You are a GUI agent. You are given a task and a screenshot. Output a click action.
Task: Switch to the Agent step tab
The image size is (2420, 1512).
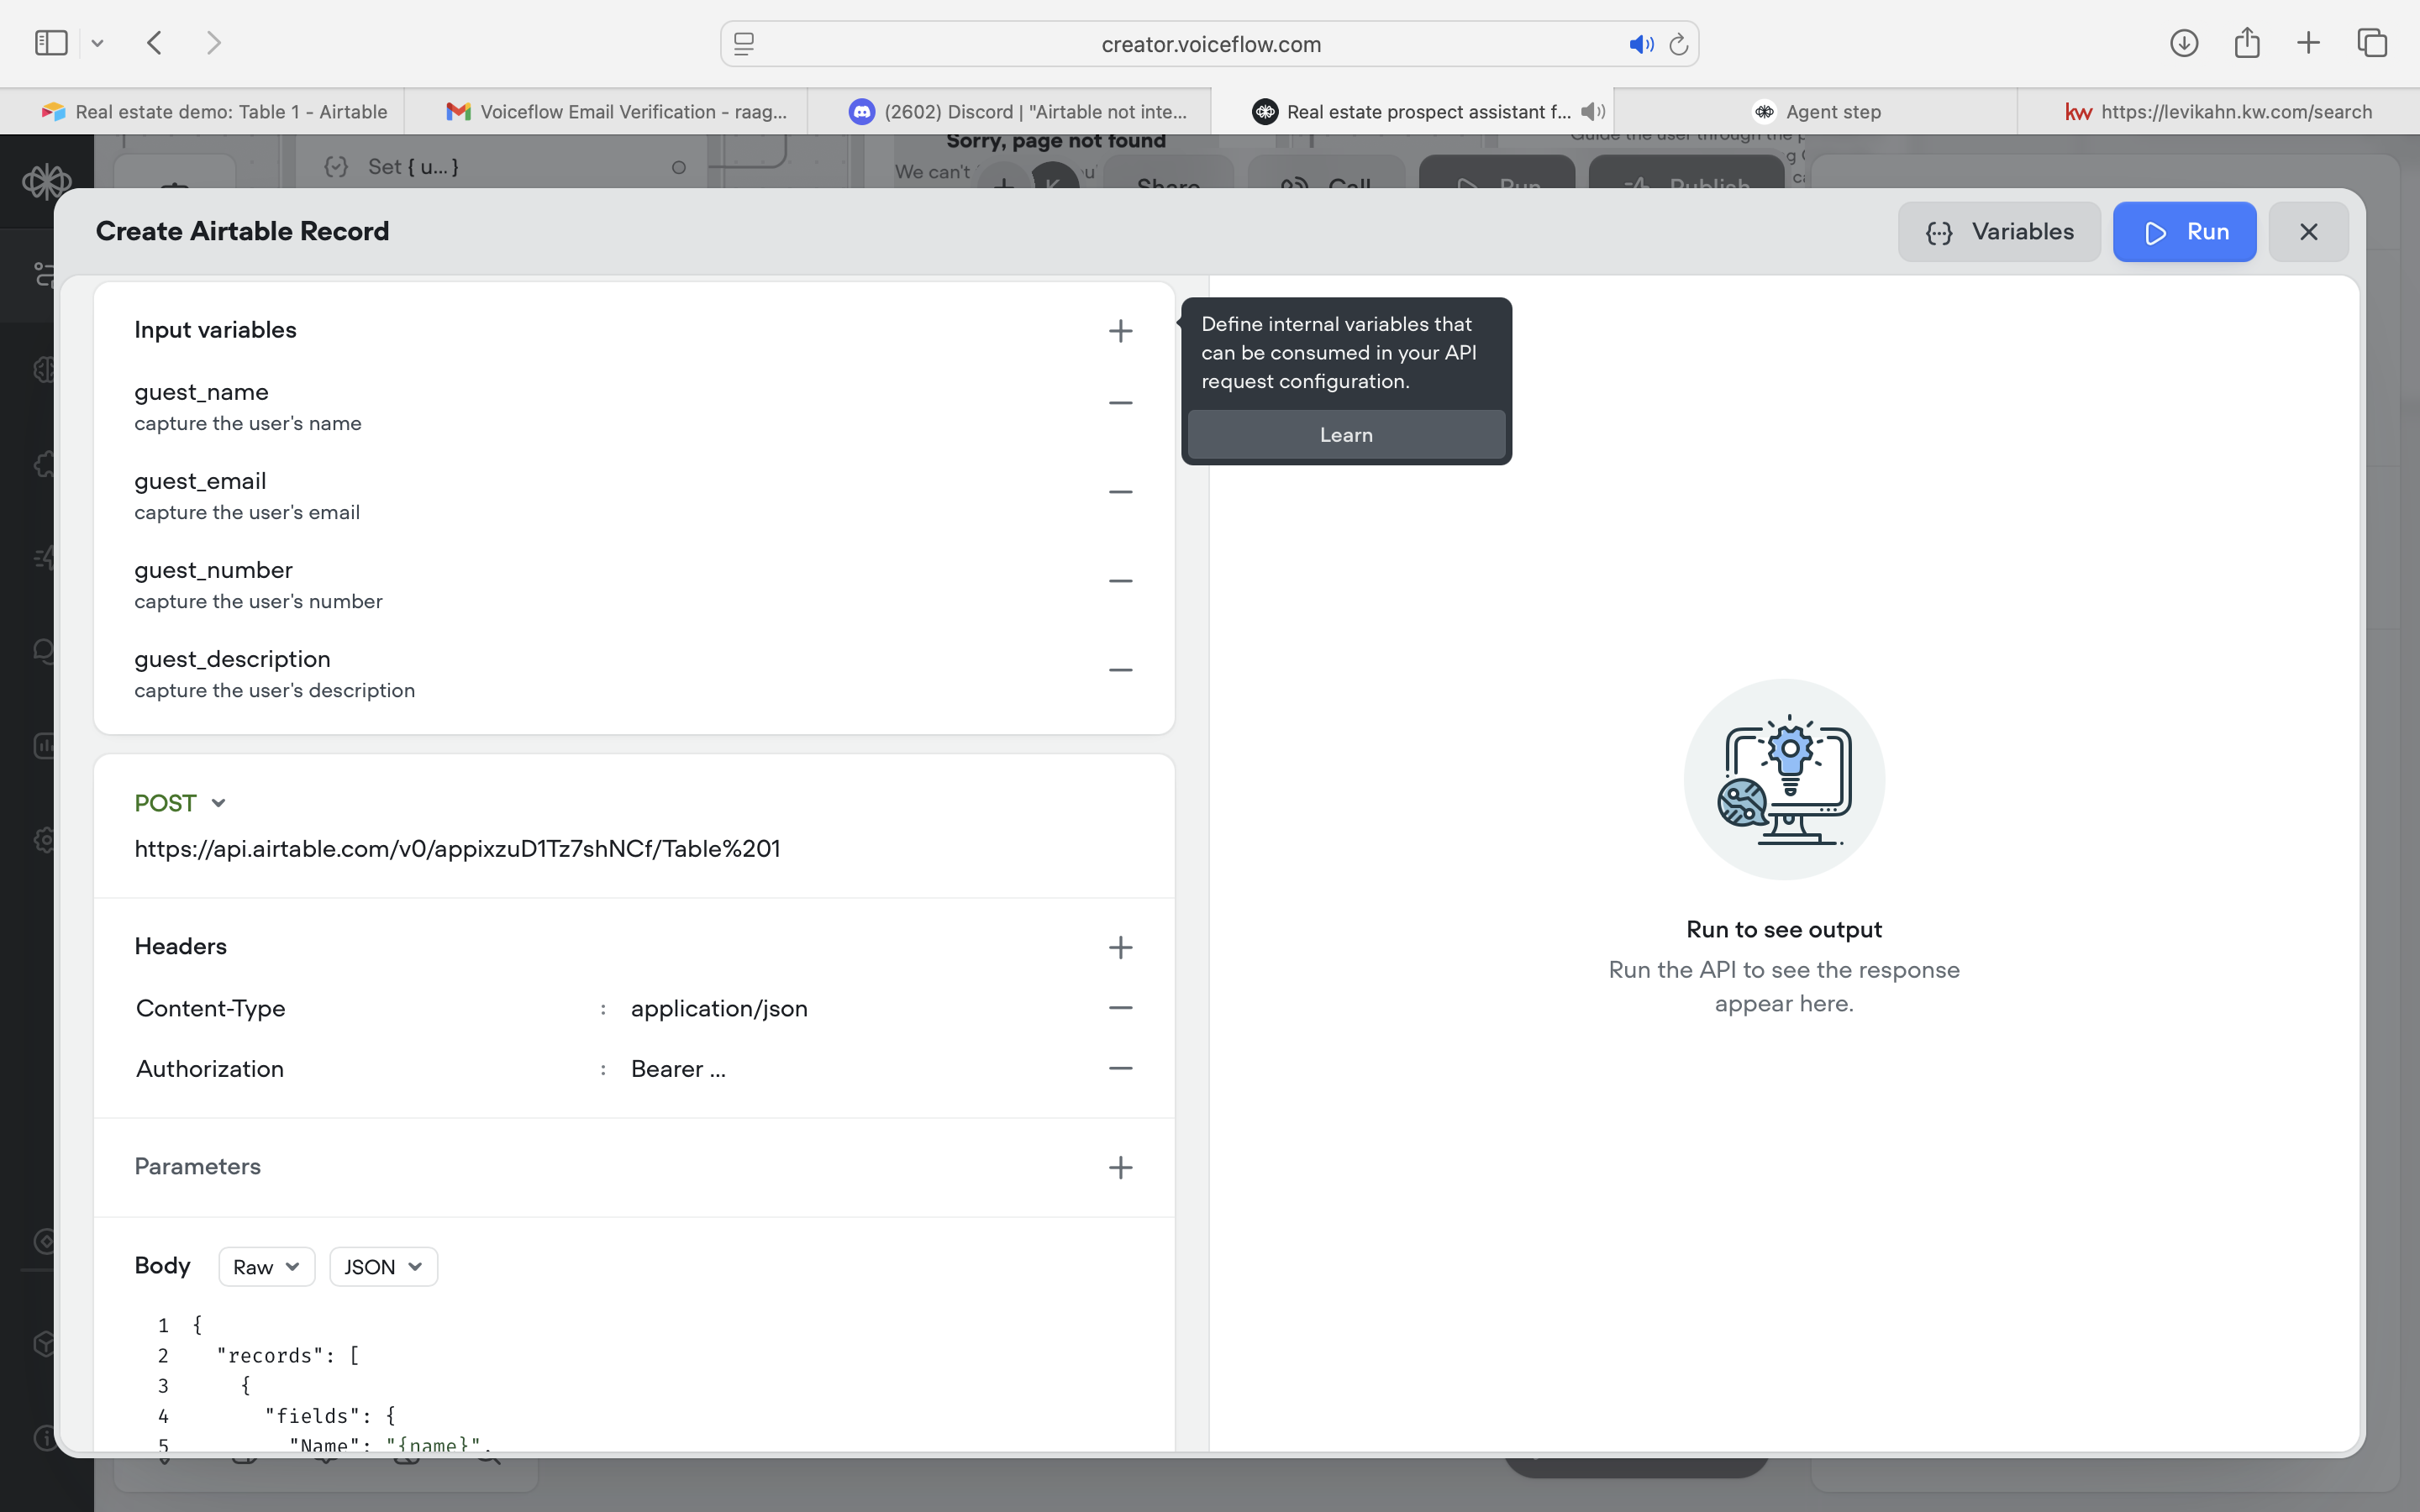click(1815, 112)
